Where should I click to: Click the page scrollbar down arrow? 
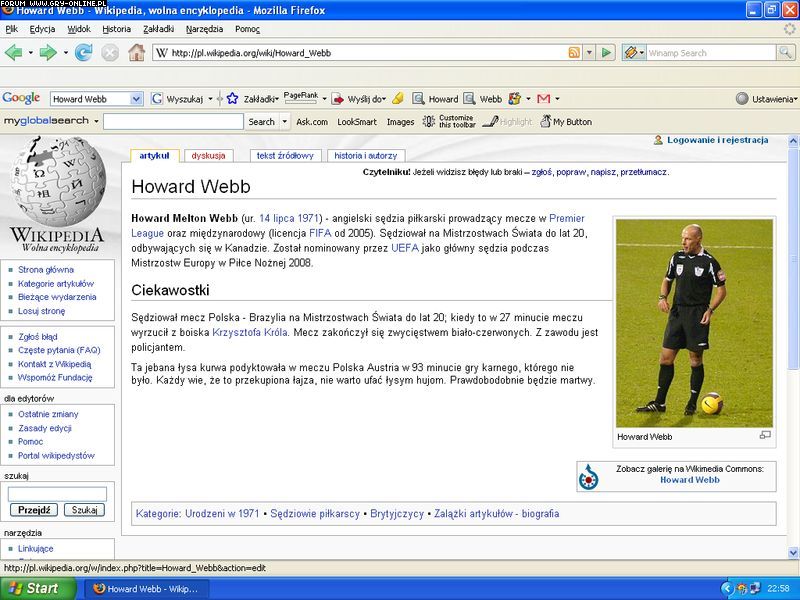(x=793, y=553)
